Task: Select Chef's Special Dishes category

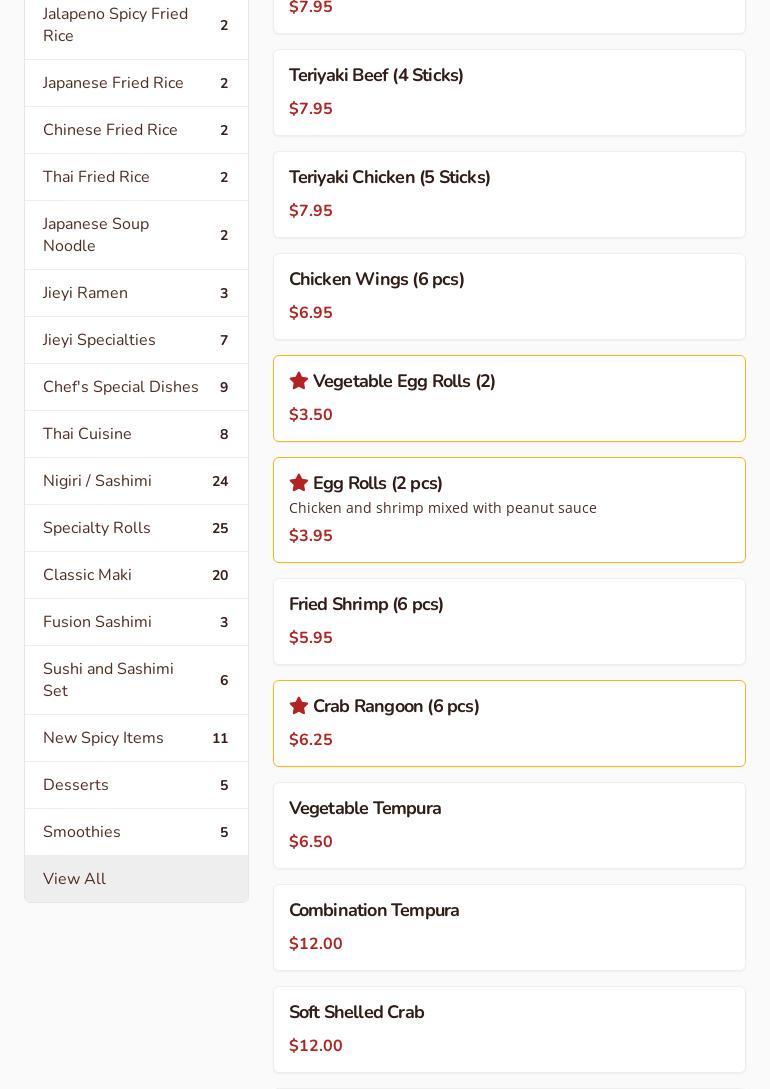Action: click(x=136, y=387)
